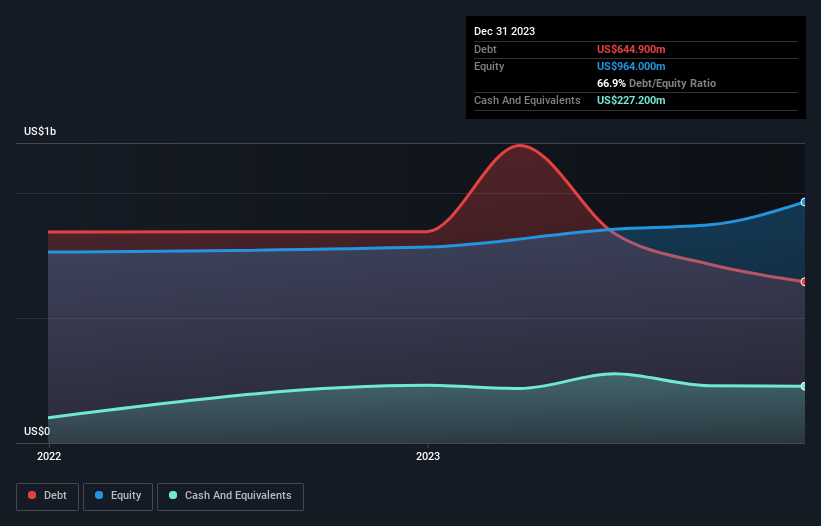Click Cash And Equivalents label in tooltip
Image resolution: width=821 pixels, height=526 pixels.
coord(527,100)
